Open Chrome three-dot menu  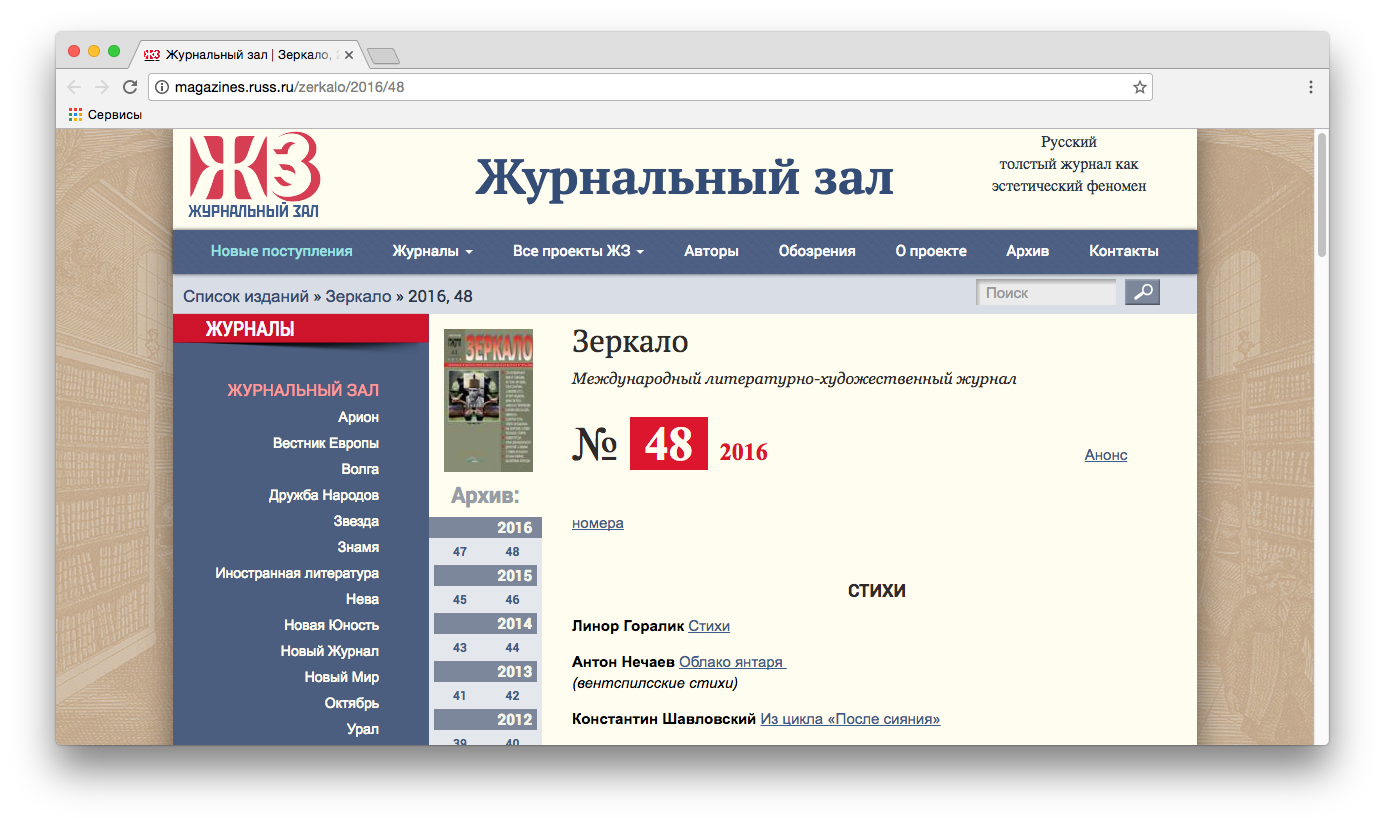pos(1310,87)
